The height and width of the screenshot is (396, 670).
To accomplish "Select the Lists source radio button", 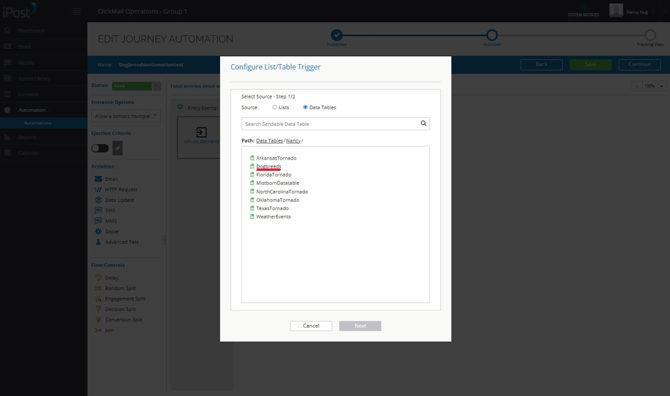I will [x=274, y=107].
